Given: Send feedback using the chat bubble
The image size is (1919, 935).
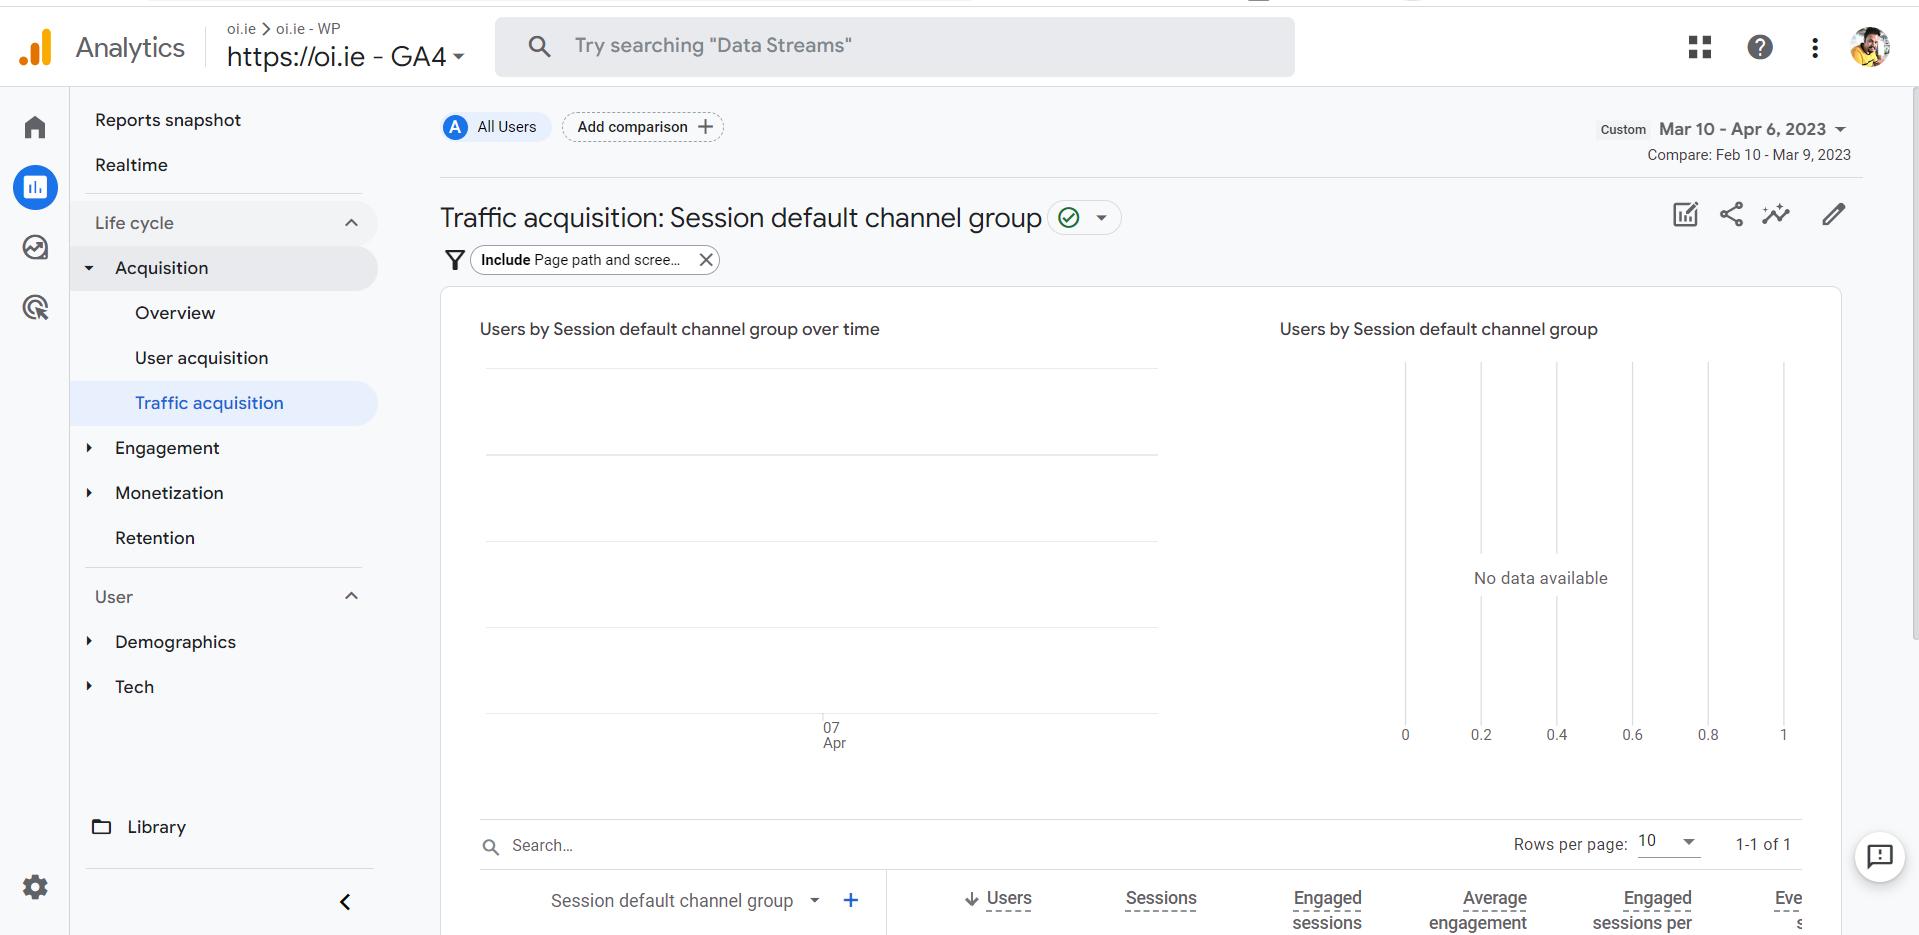Looking at the screenshot, I should (1879, 857).
